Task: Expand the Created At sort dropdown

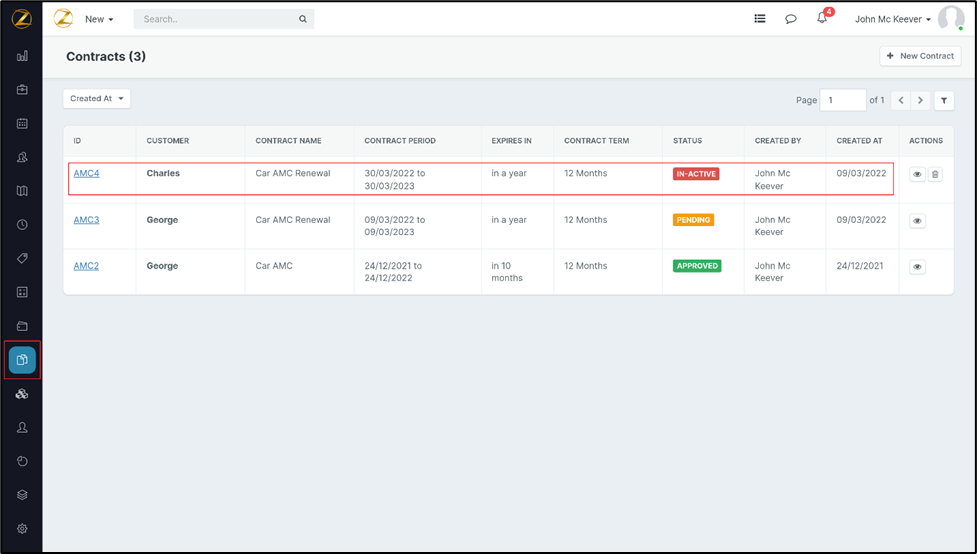Action: 97,99
